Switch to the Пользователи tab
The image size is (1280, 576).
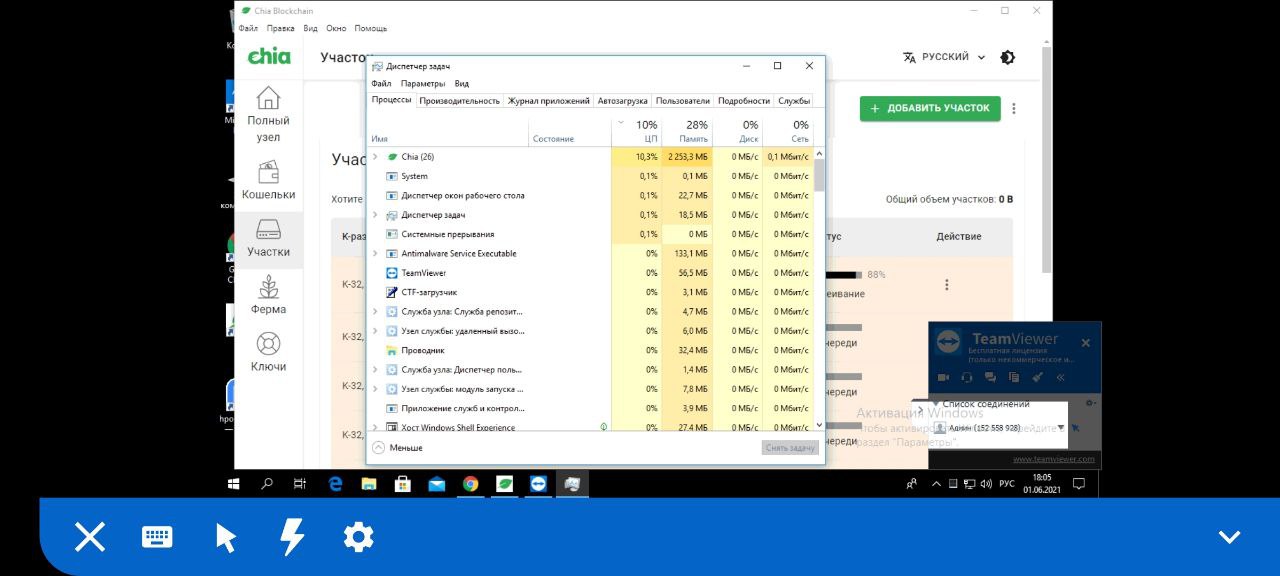pos(683,101)
